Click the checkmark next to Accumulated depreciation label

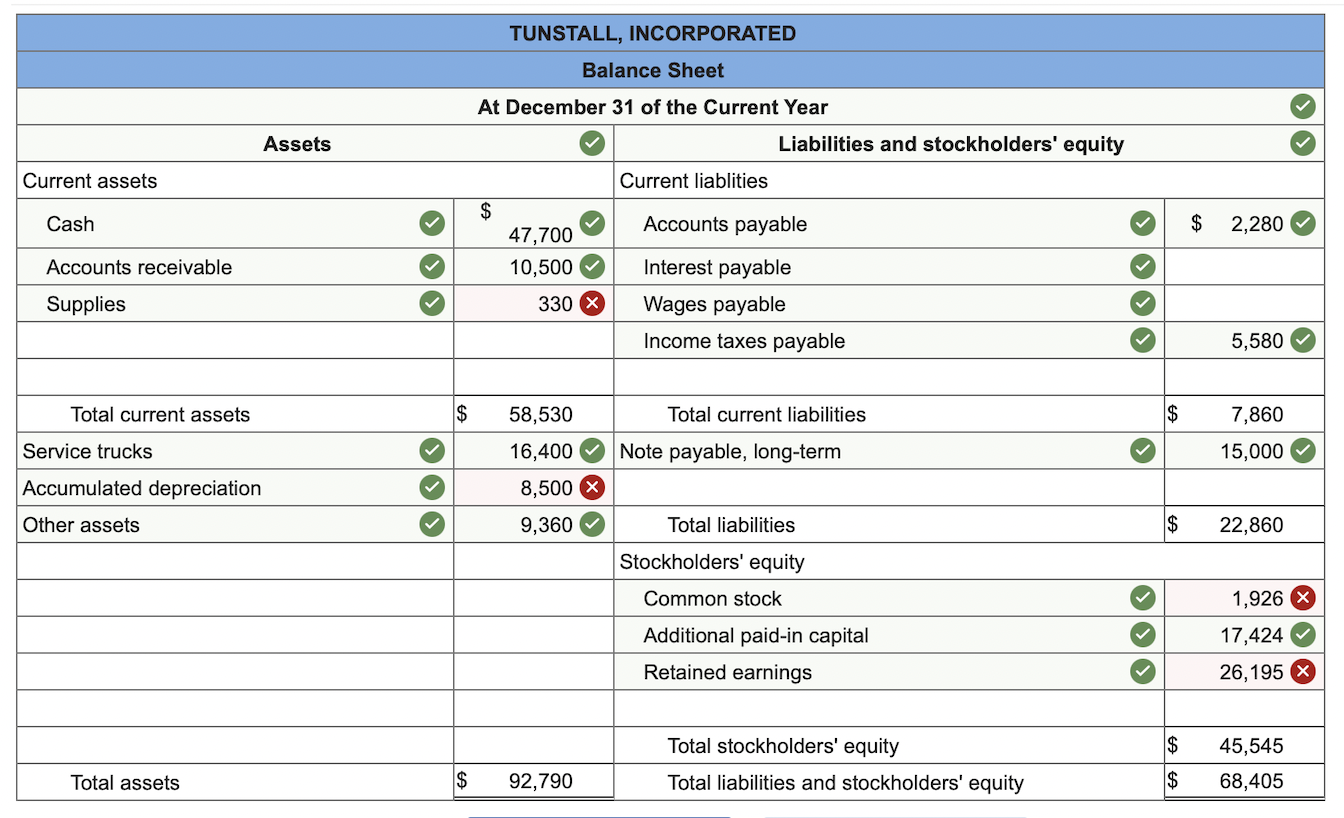click(431, 488)
